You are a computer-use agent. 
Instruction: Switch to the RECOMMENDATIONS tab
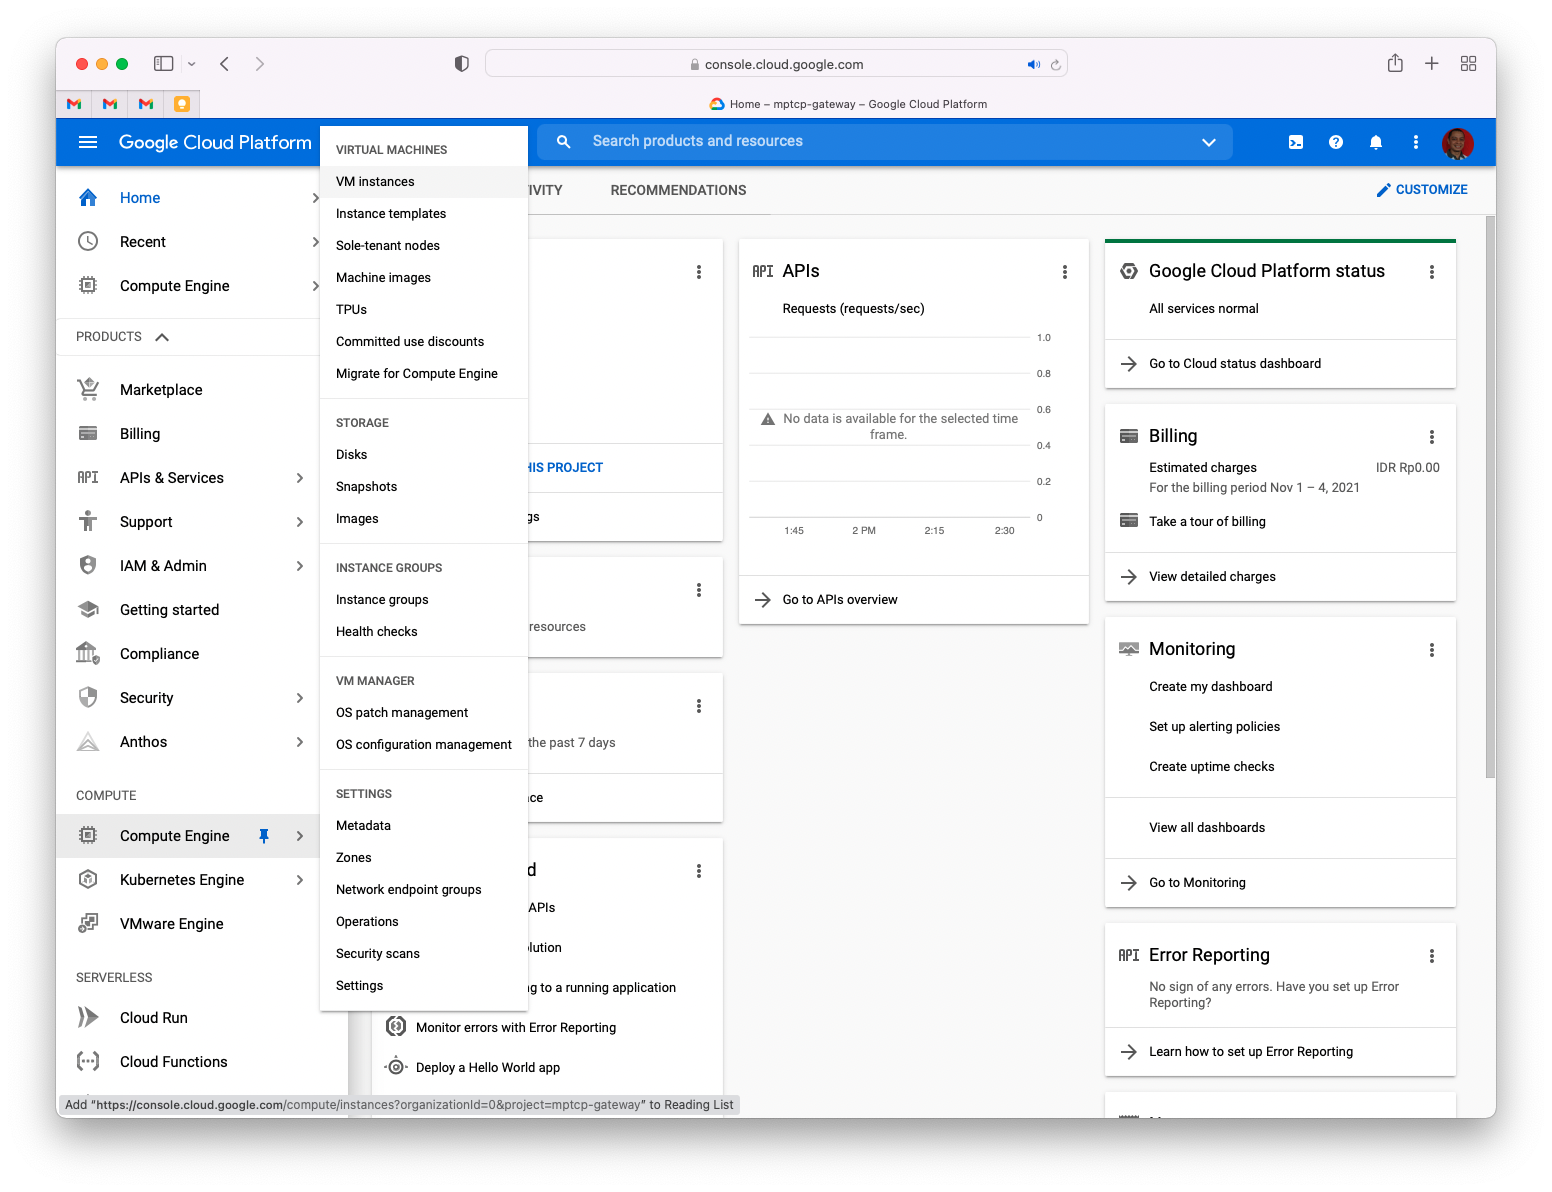point(678,190)
